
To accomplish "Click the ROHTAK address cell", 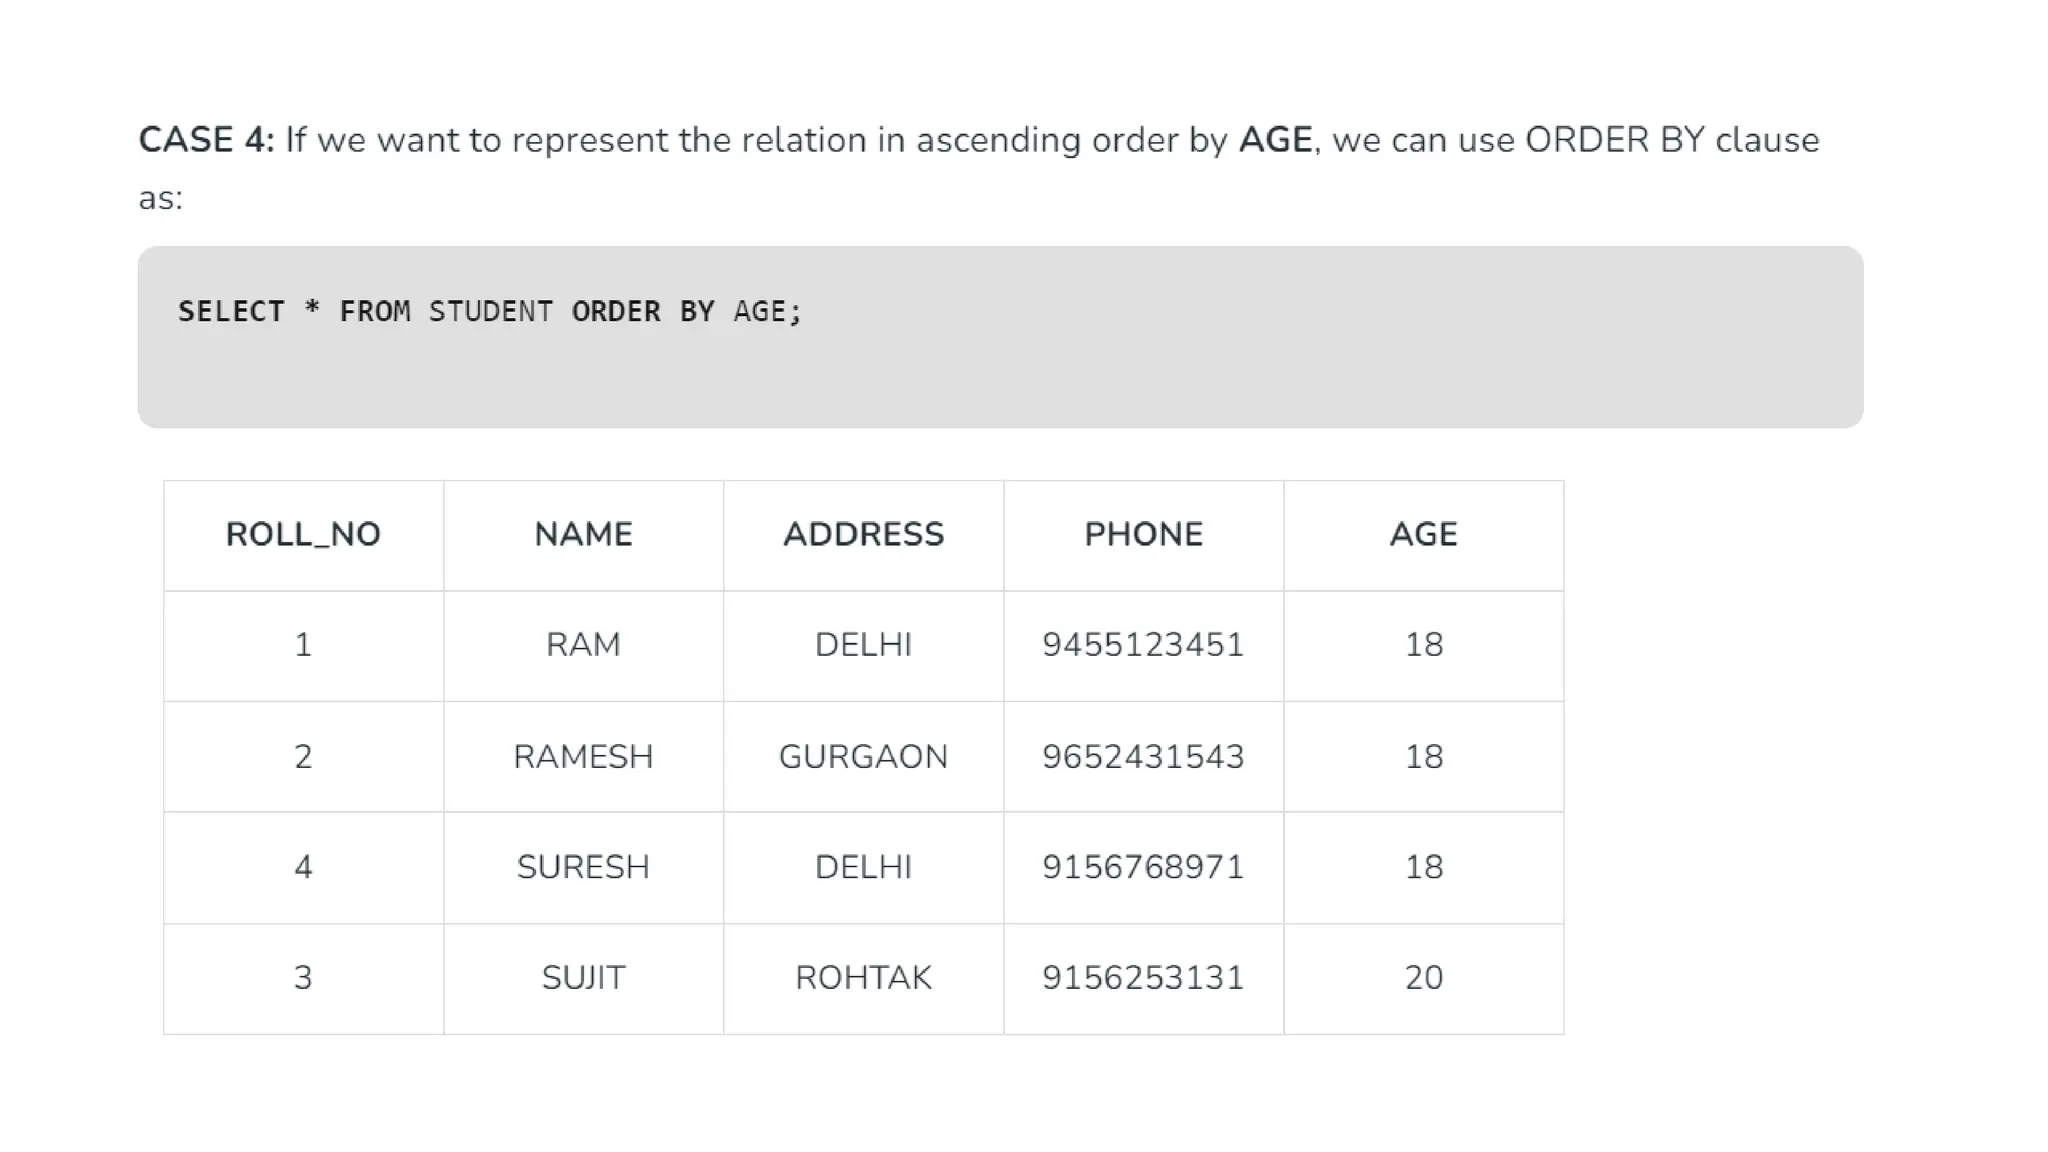I will [x=863, y=978].
